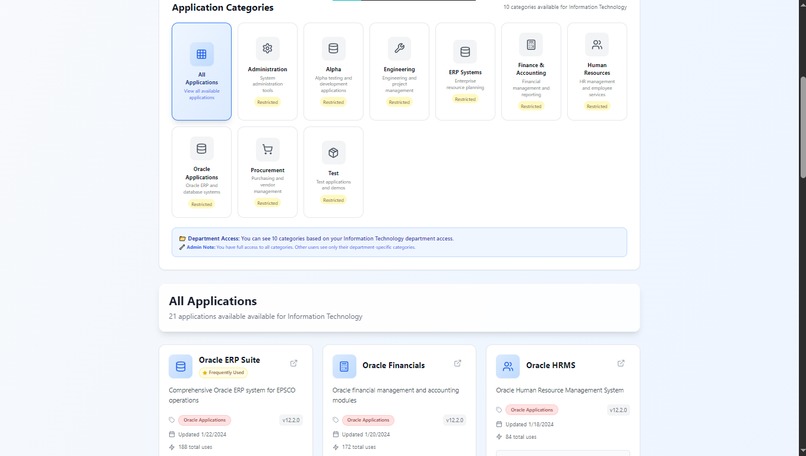This screenshot has height=456, width=806.
Task: Open Oracle Financials external link icon
Action: [457, 363]
